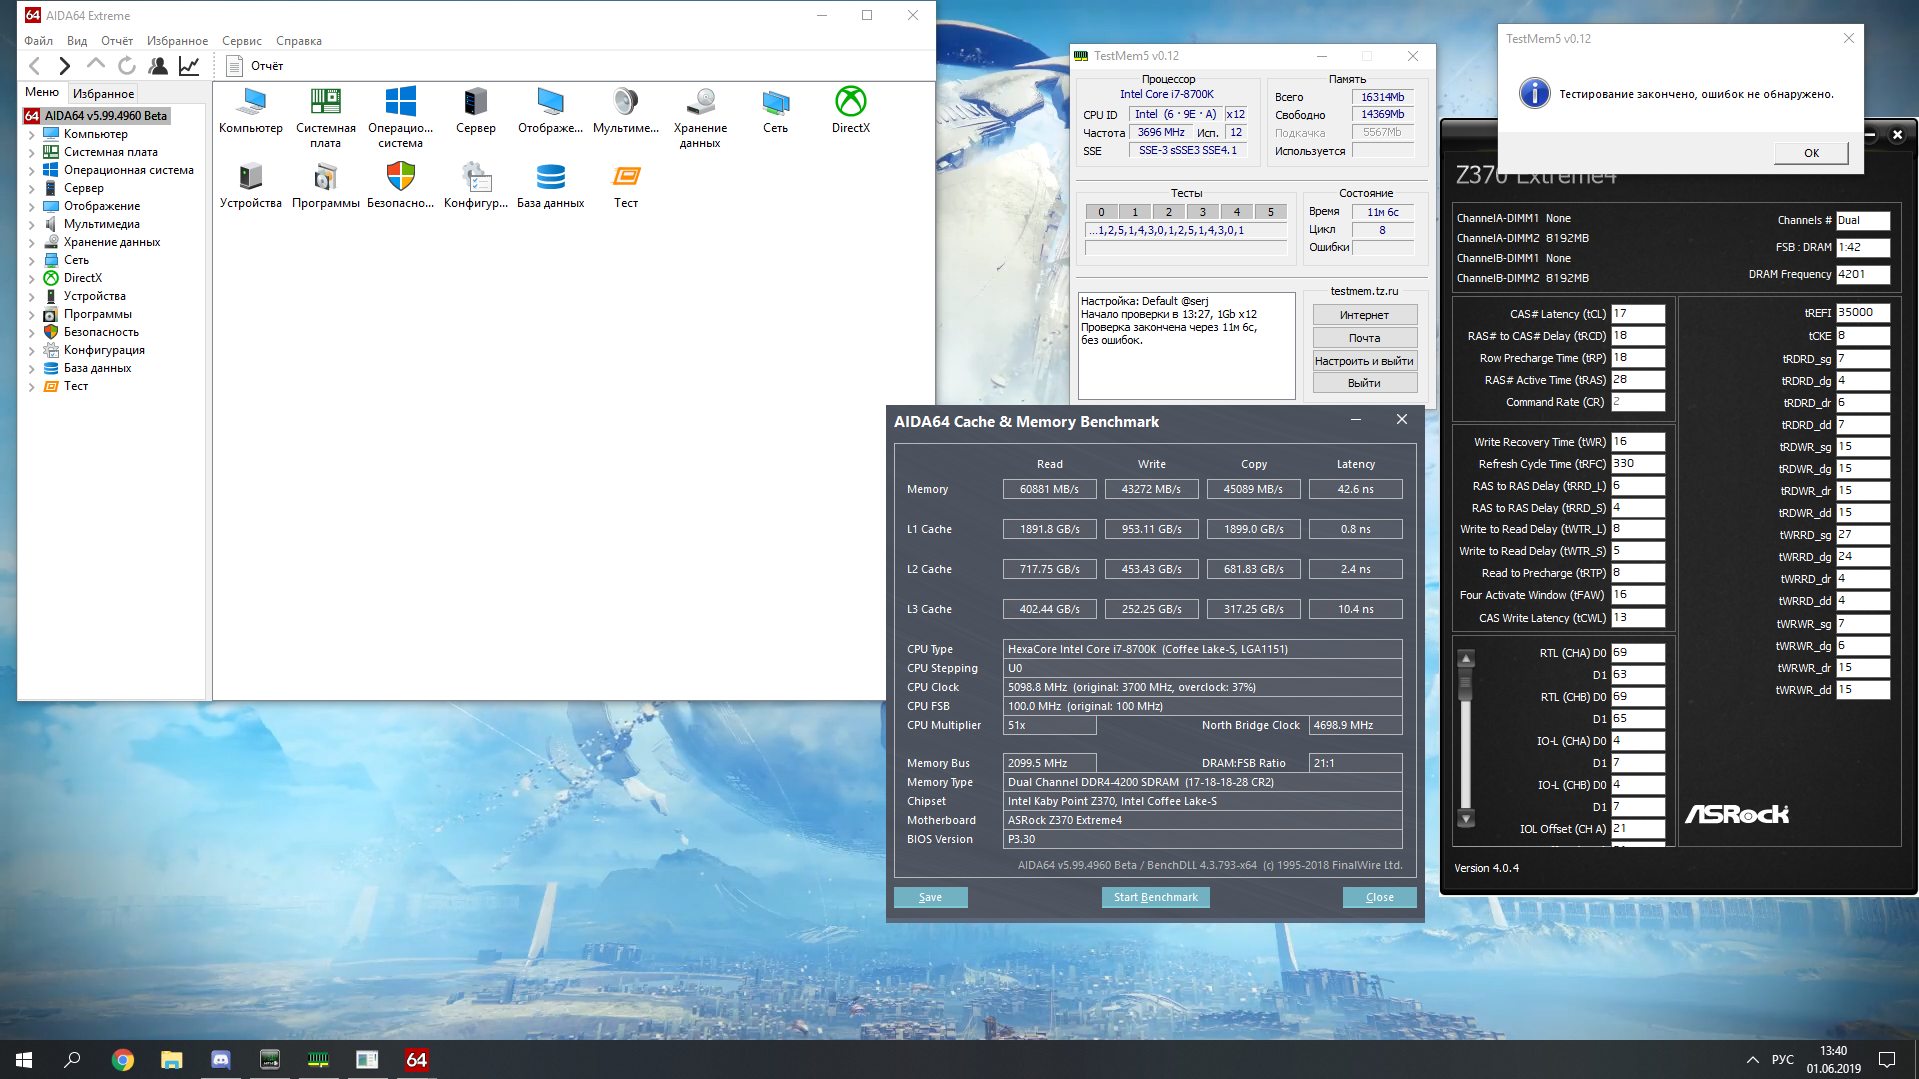This screenshot has width=1919, height=1079.
Task: Expand the Компьютер tree node
Action: point(31,135)
